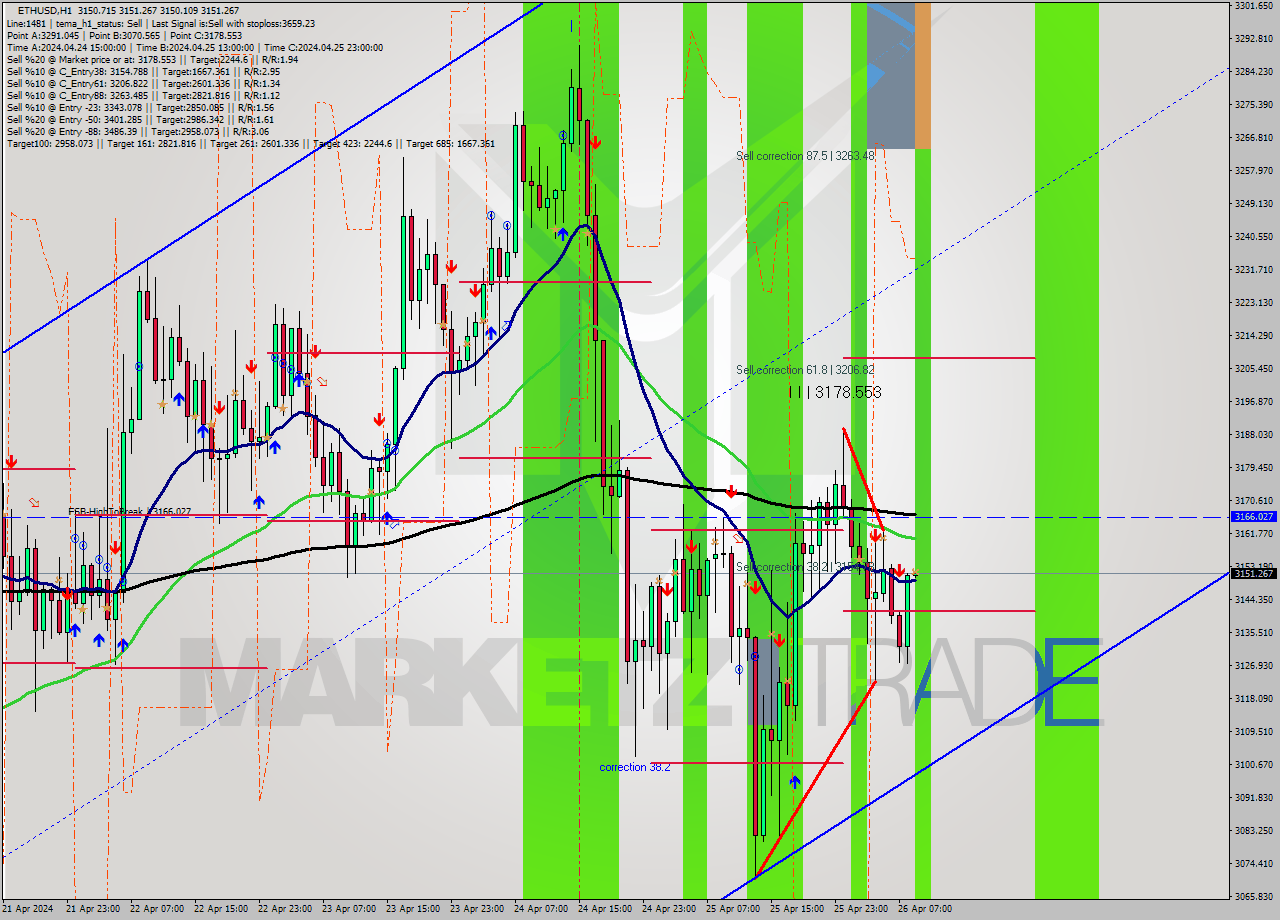Viewport: 1280px width, 920px height.
Task: Click the red down arrow above "Sell correction 38.2"
Action: point(690,547)
